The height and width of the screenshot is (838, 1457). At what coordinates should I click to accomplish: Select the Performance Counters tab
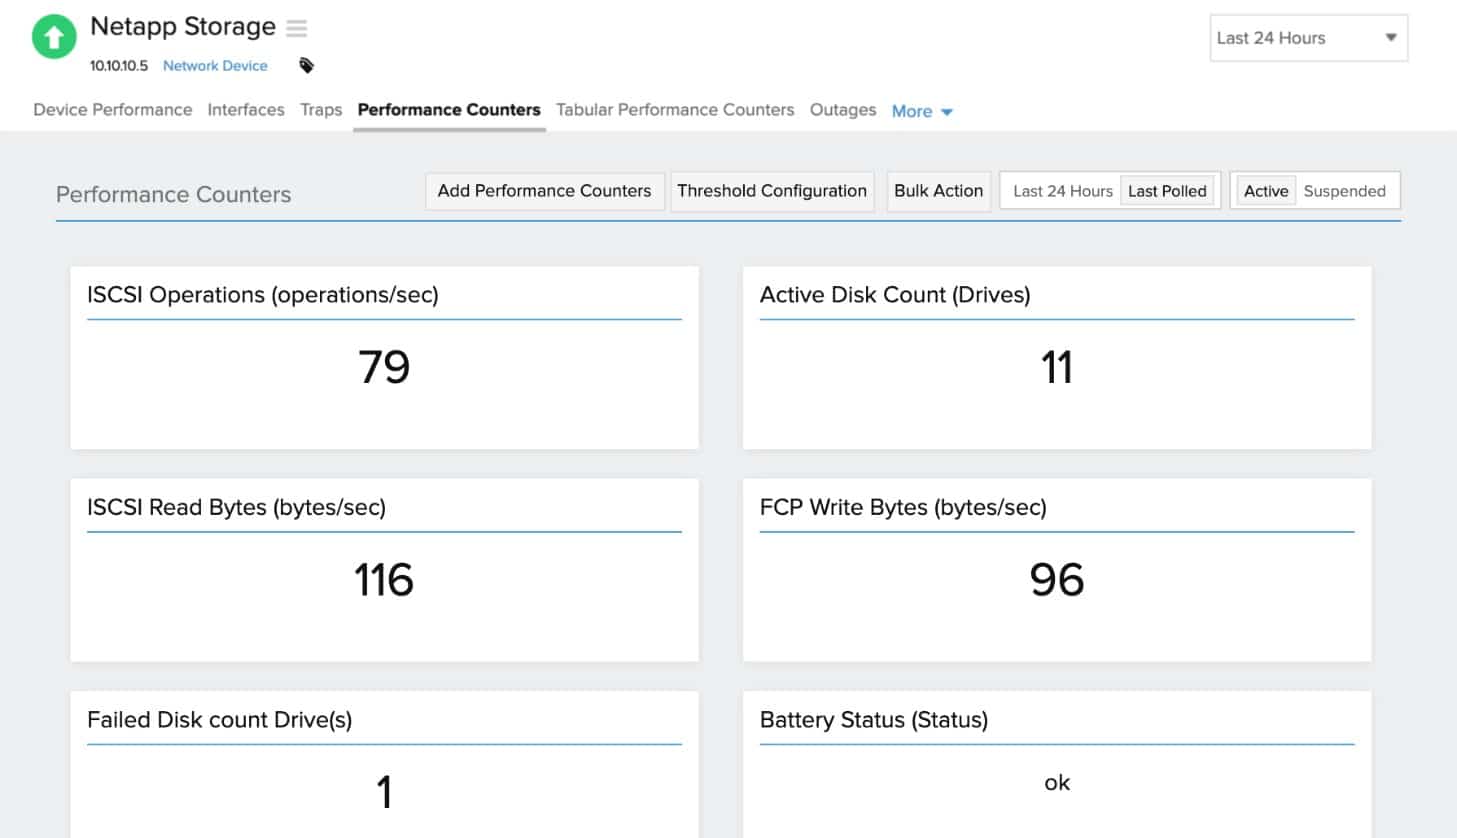[x=449, y=110]
